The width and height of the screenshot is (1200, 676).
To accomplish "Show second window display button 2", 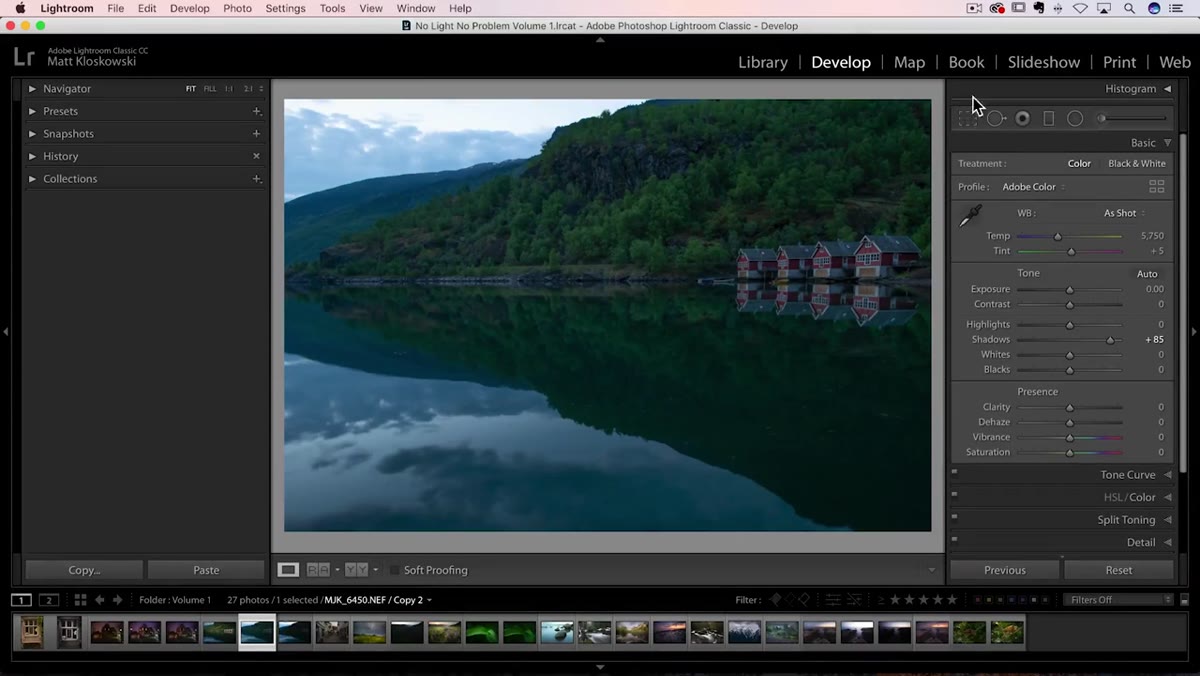I will click(x=49, y=600).
